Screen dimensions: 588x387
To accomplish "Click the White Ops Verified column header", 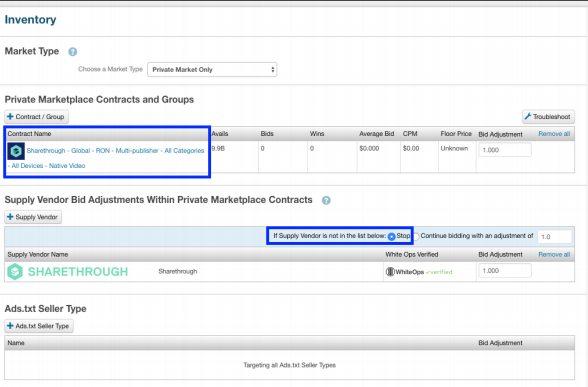I will tap(412, 255).
